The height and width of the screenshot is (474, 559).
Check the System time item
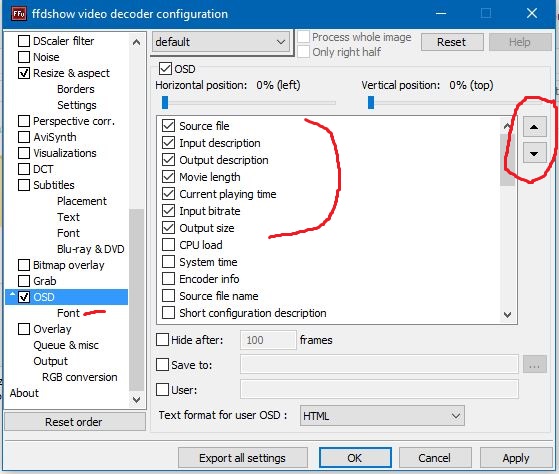pyautogui.click(x=168, y=262)
